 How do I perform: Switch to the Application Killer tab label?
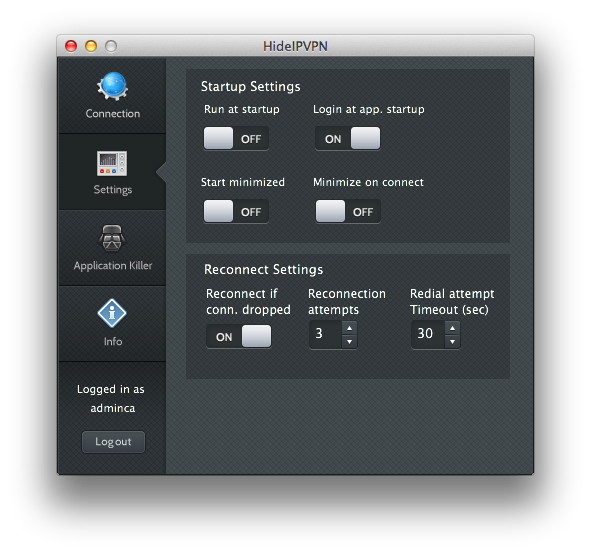click(113, 266)
